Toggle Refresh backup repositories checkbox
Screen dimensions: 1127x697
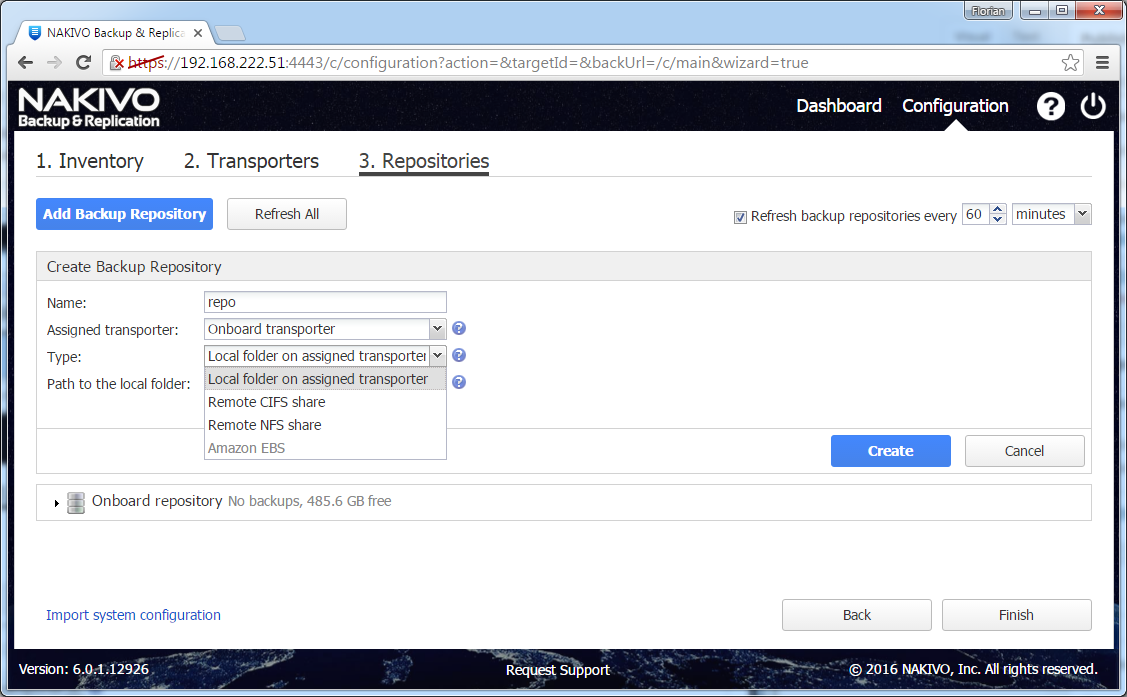tap(740, 217)
